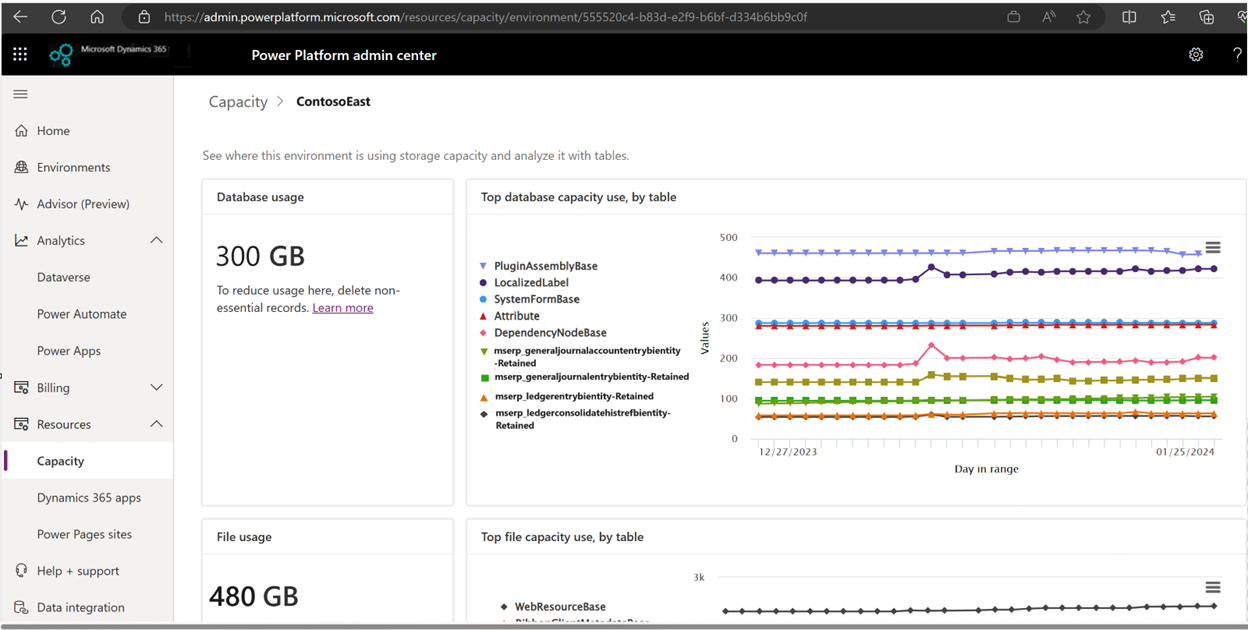The image size is (1248, 630).
Task: Open Dynamics 365 apps from the sidebar
Action: pyautogui.click(x=89, y=497)
